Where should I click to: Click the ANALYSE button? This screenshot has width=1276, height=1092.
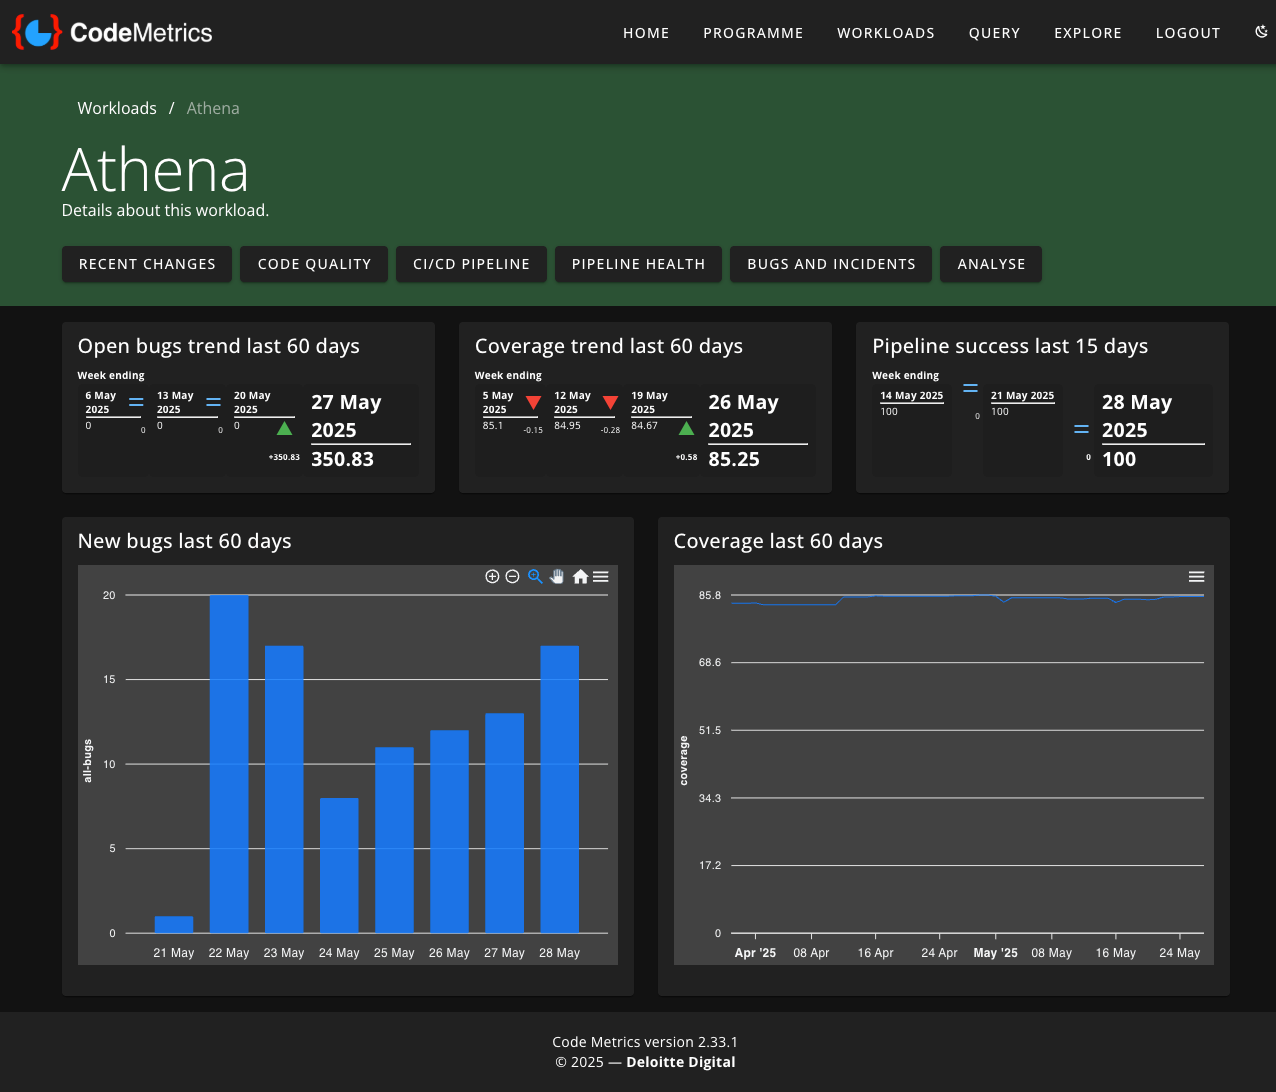click(x=991, y=264)
